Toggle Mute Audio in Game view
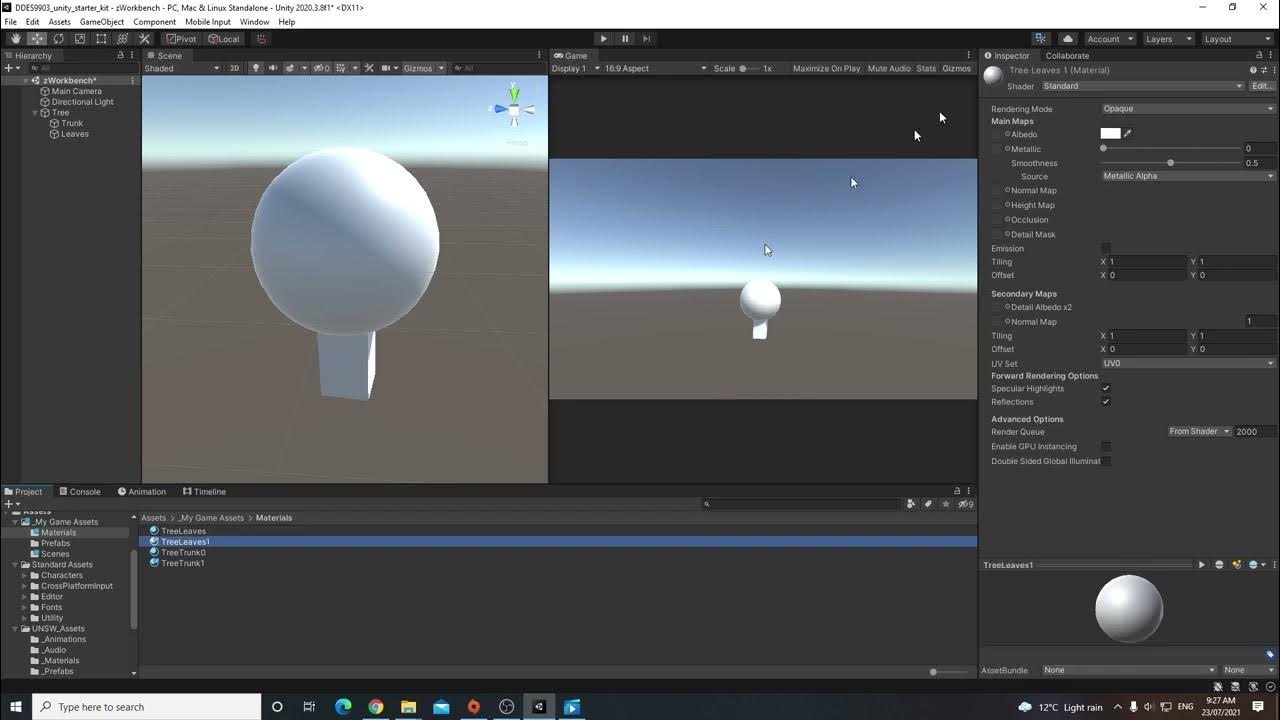The width and height of the screenshot is (1280, 720). pyautogui.click(x=889, y=68)
